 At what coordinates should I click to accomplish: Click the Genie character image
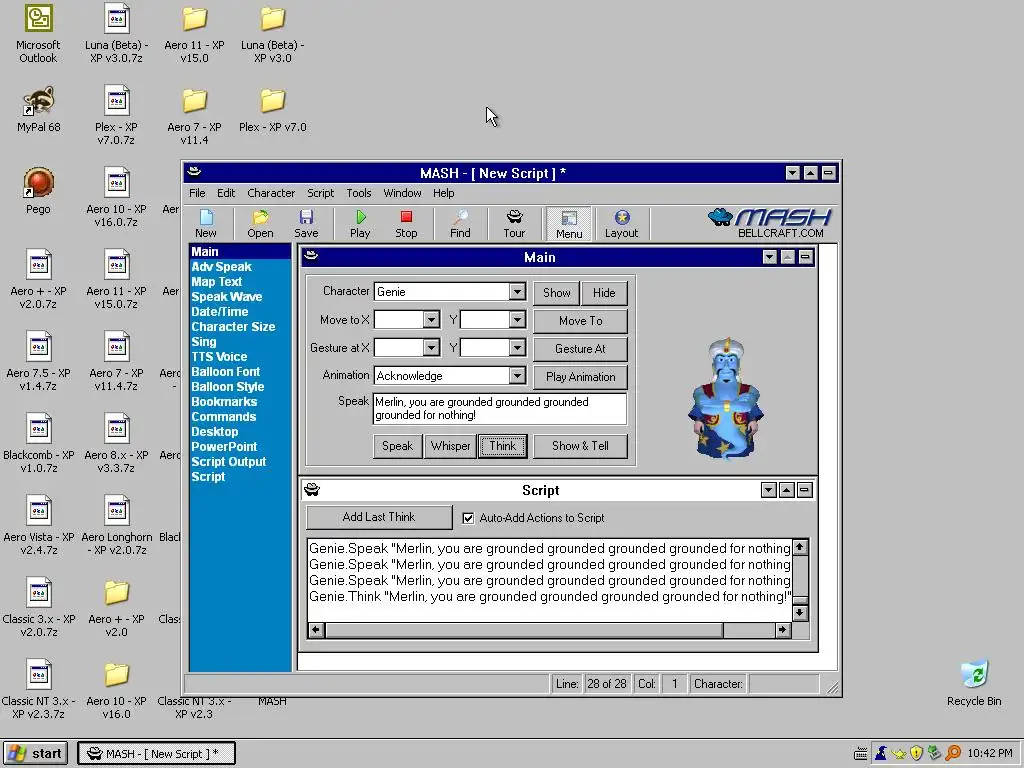pos(725,398)
